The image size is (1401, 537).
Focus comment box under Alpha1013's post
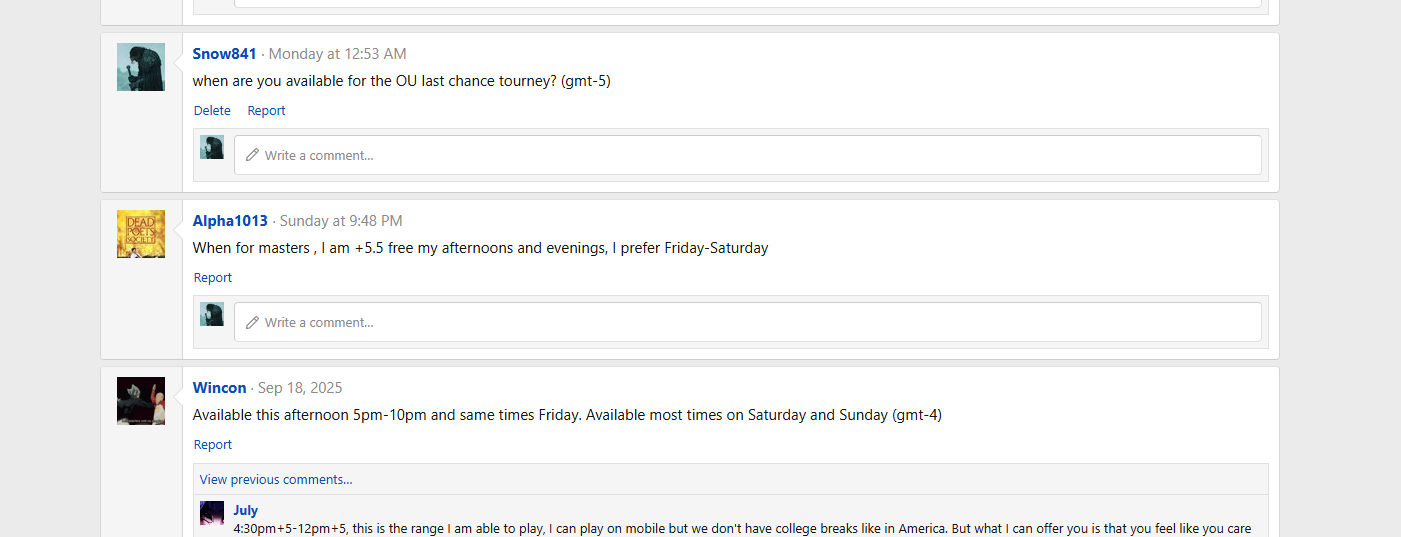(x=748, y=322)
